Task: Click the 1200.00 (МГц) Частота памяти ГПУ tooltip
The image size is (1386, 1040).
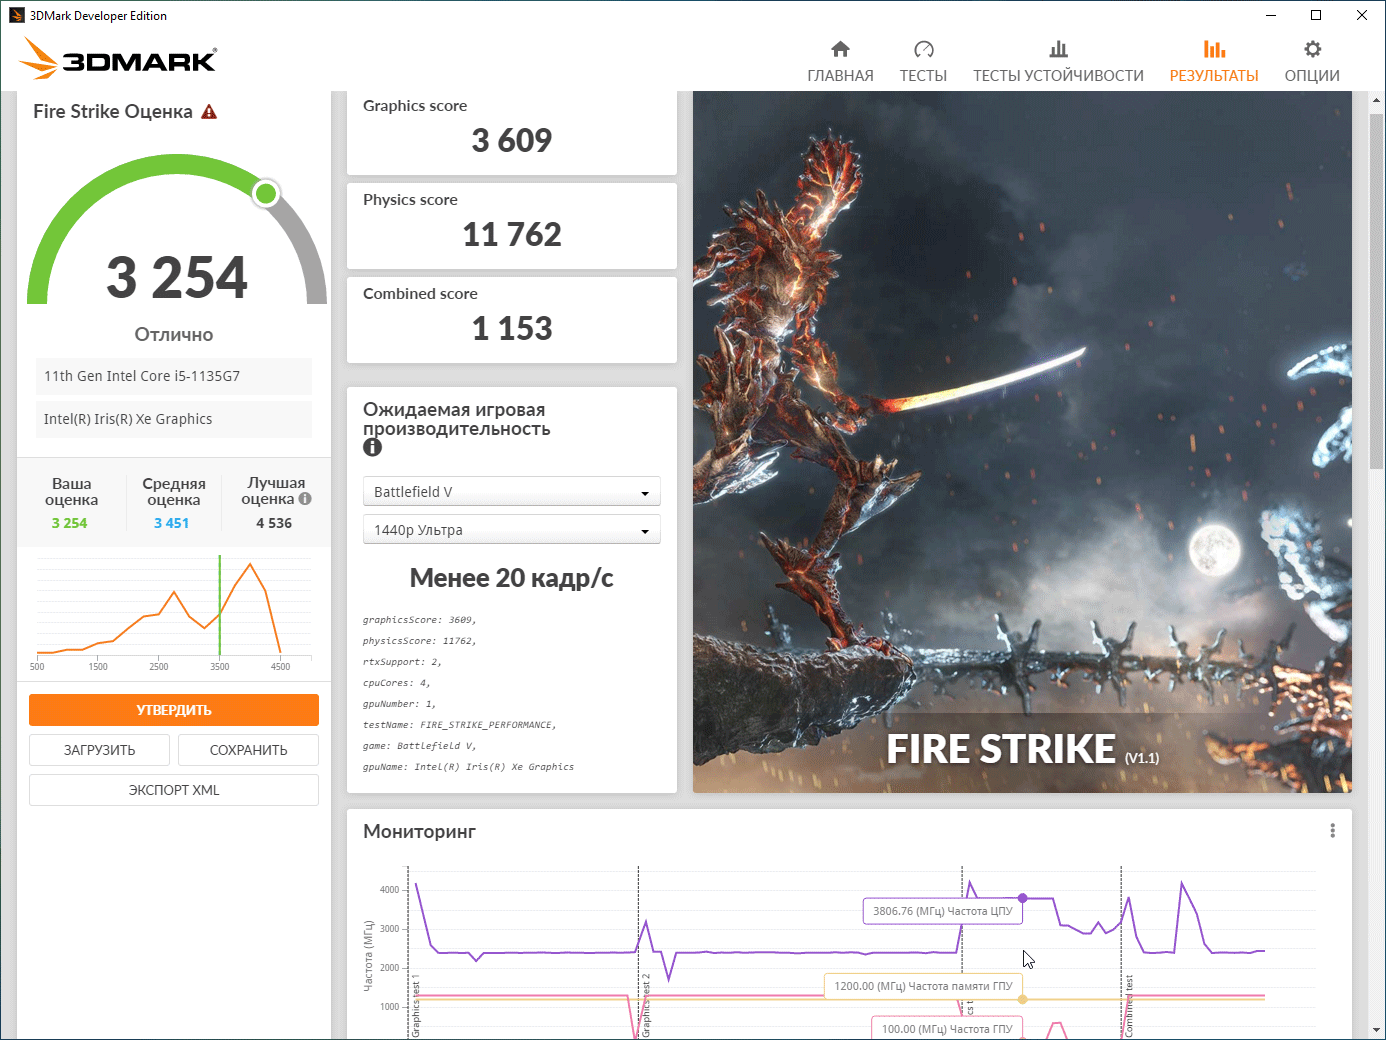Action: (922, 986)
